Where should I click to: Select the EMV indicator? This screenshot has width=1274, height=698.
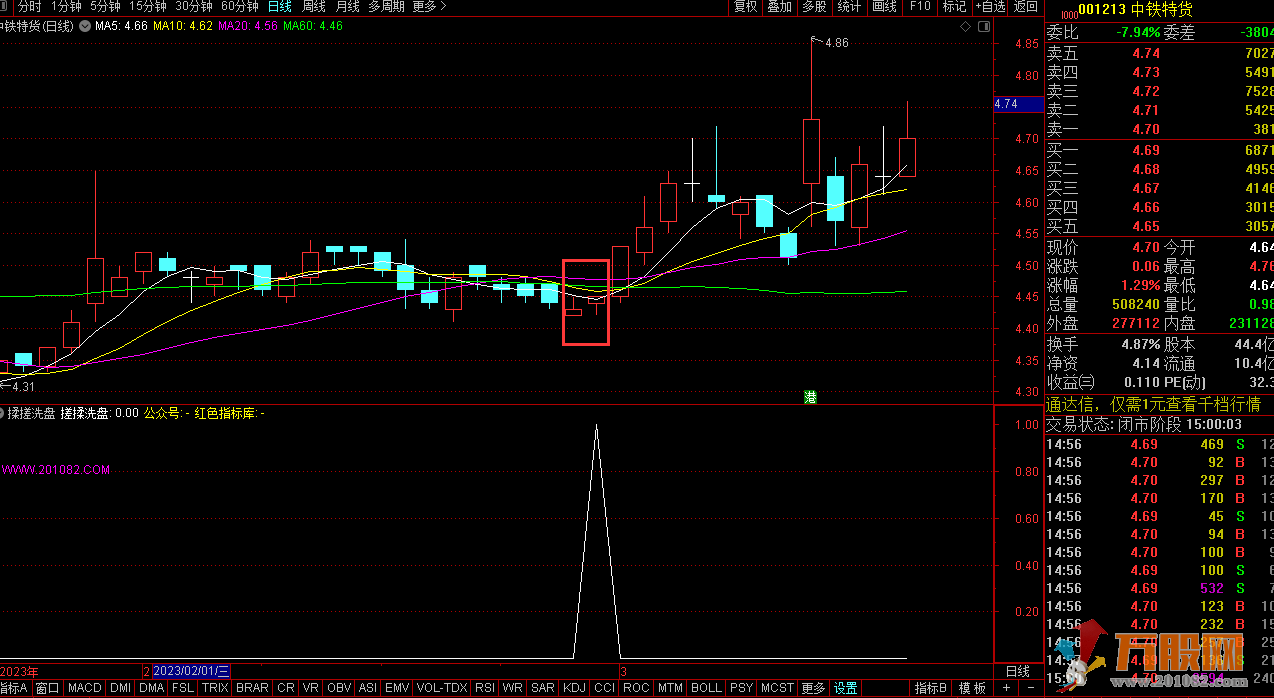click(397, 688)
